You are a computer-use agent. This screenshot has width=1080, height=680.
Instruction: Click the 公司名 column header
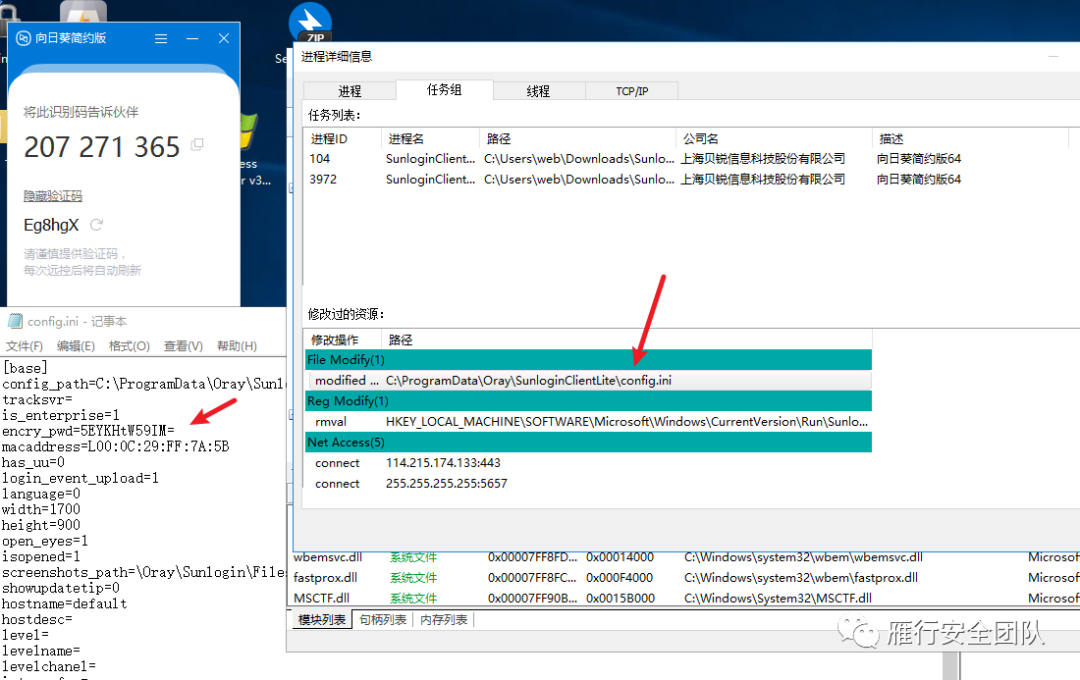click(774, 138)
